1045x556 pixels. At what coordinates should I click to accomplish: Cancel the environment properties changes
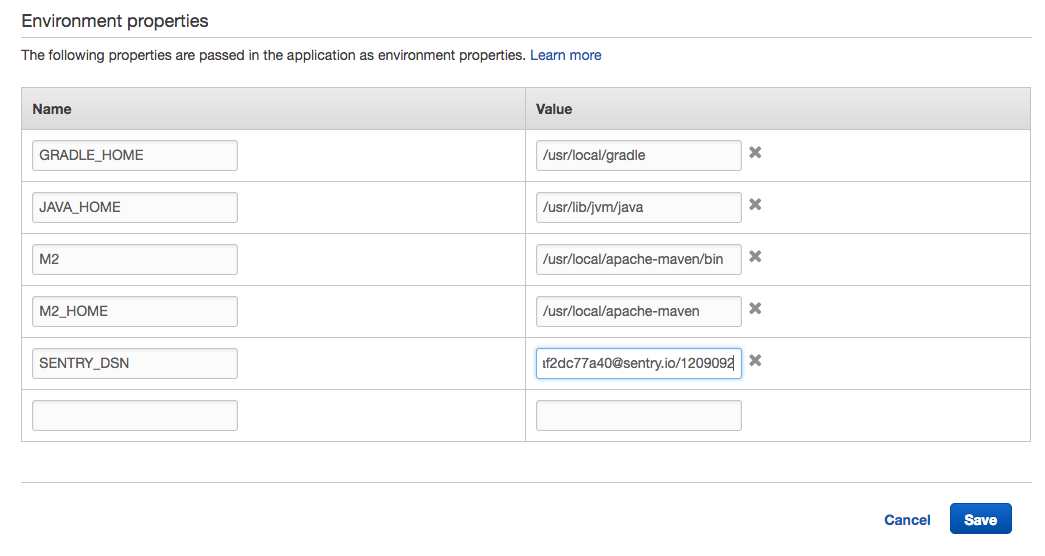907,520
